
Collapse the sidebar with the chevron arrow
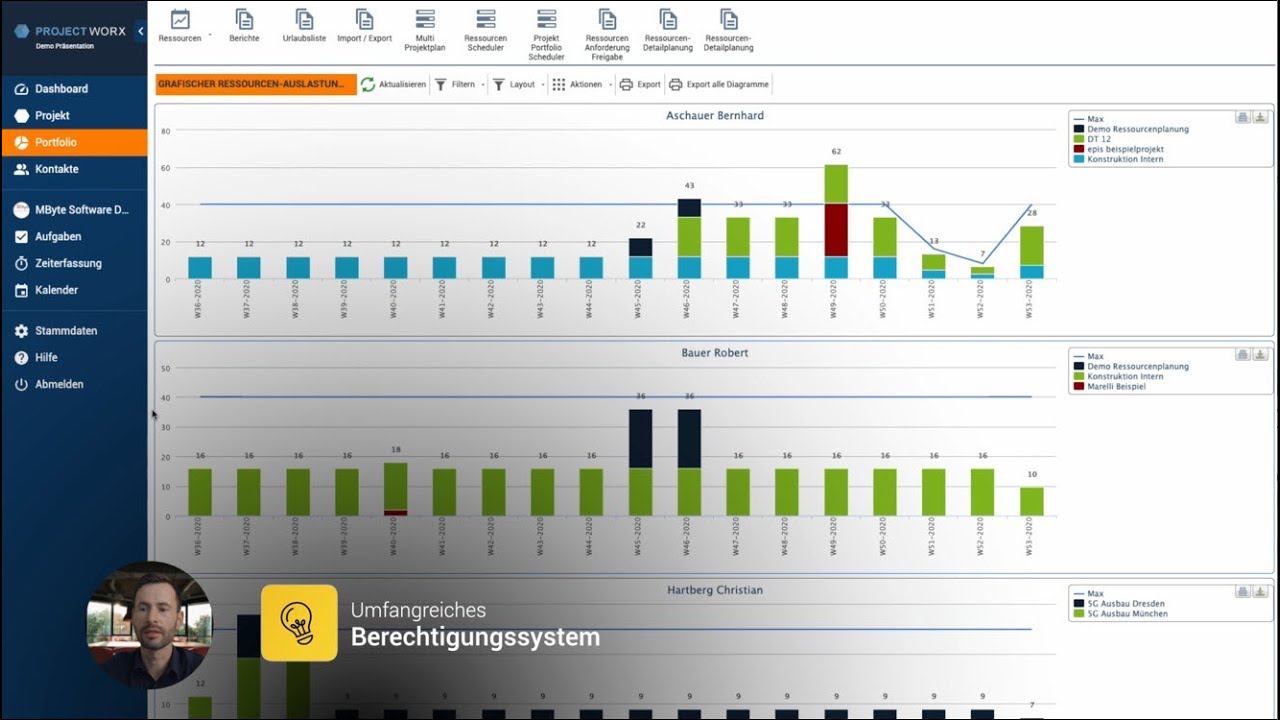pyautogui.click(x=140, y=31)
